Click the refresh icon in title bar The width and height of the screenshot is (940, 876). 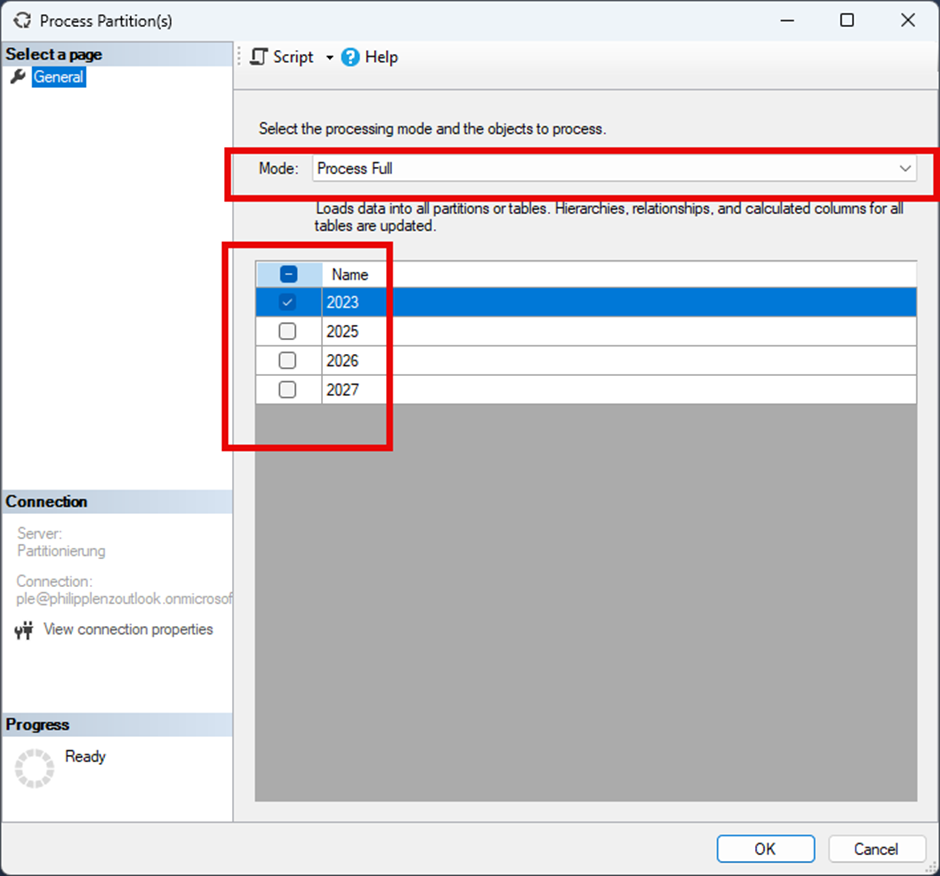[22, 20]
